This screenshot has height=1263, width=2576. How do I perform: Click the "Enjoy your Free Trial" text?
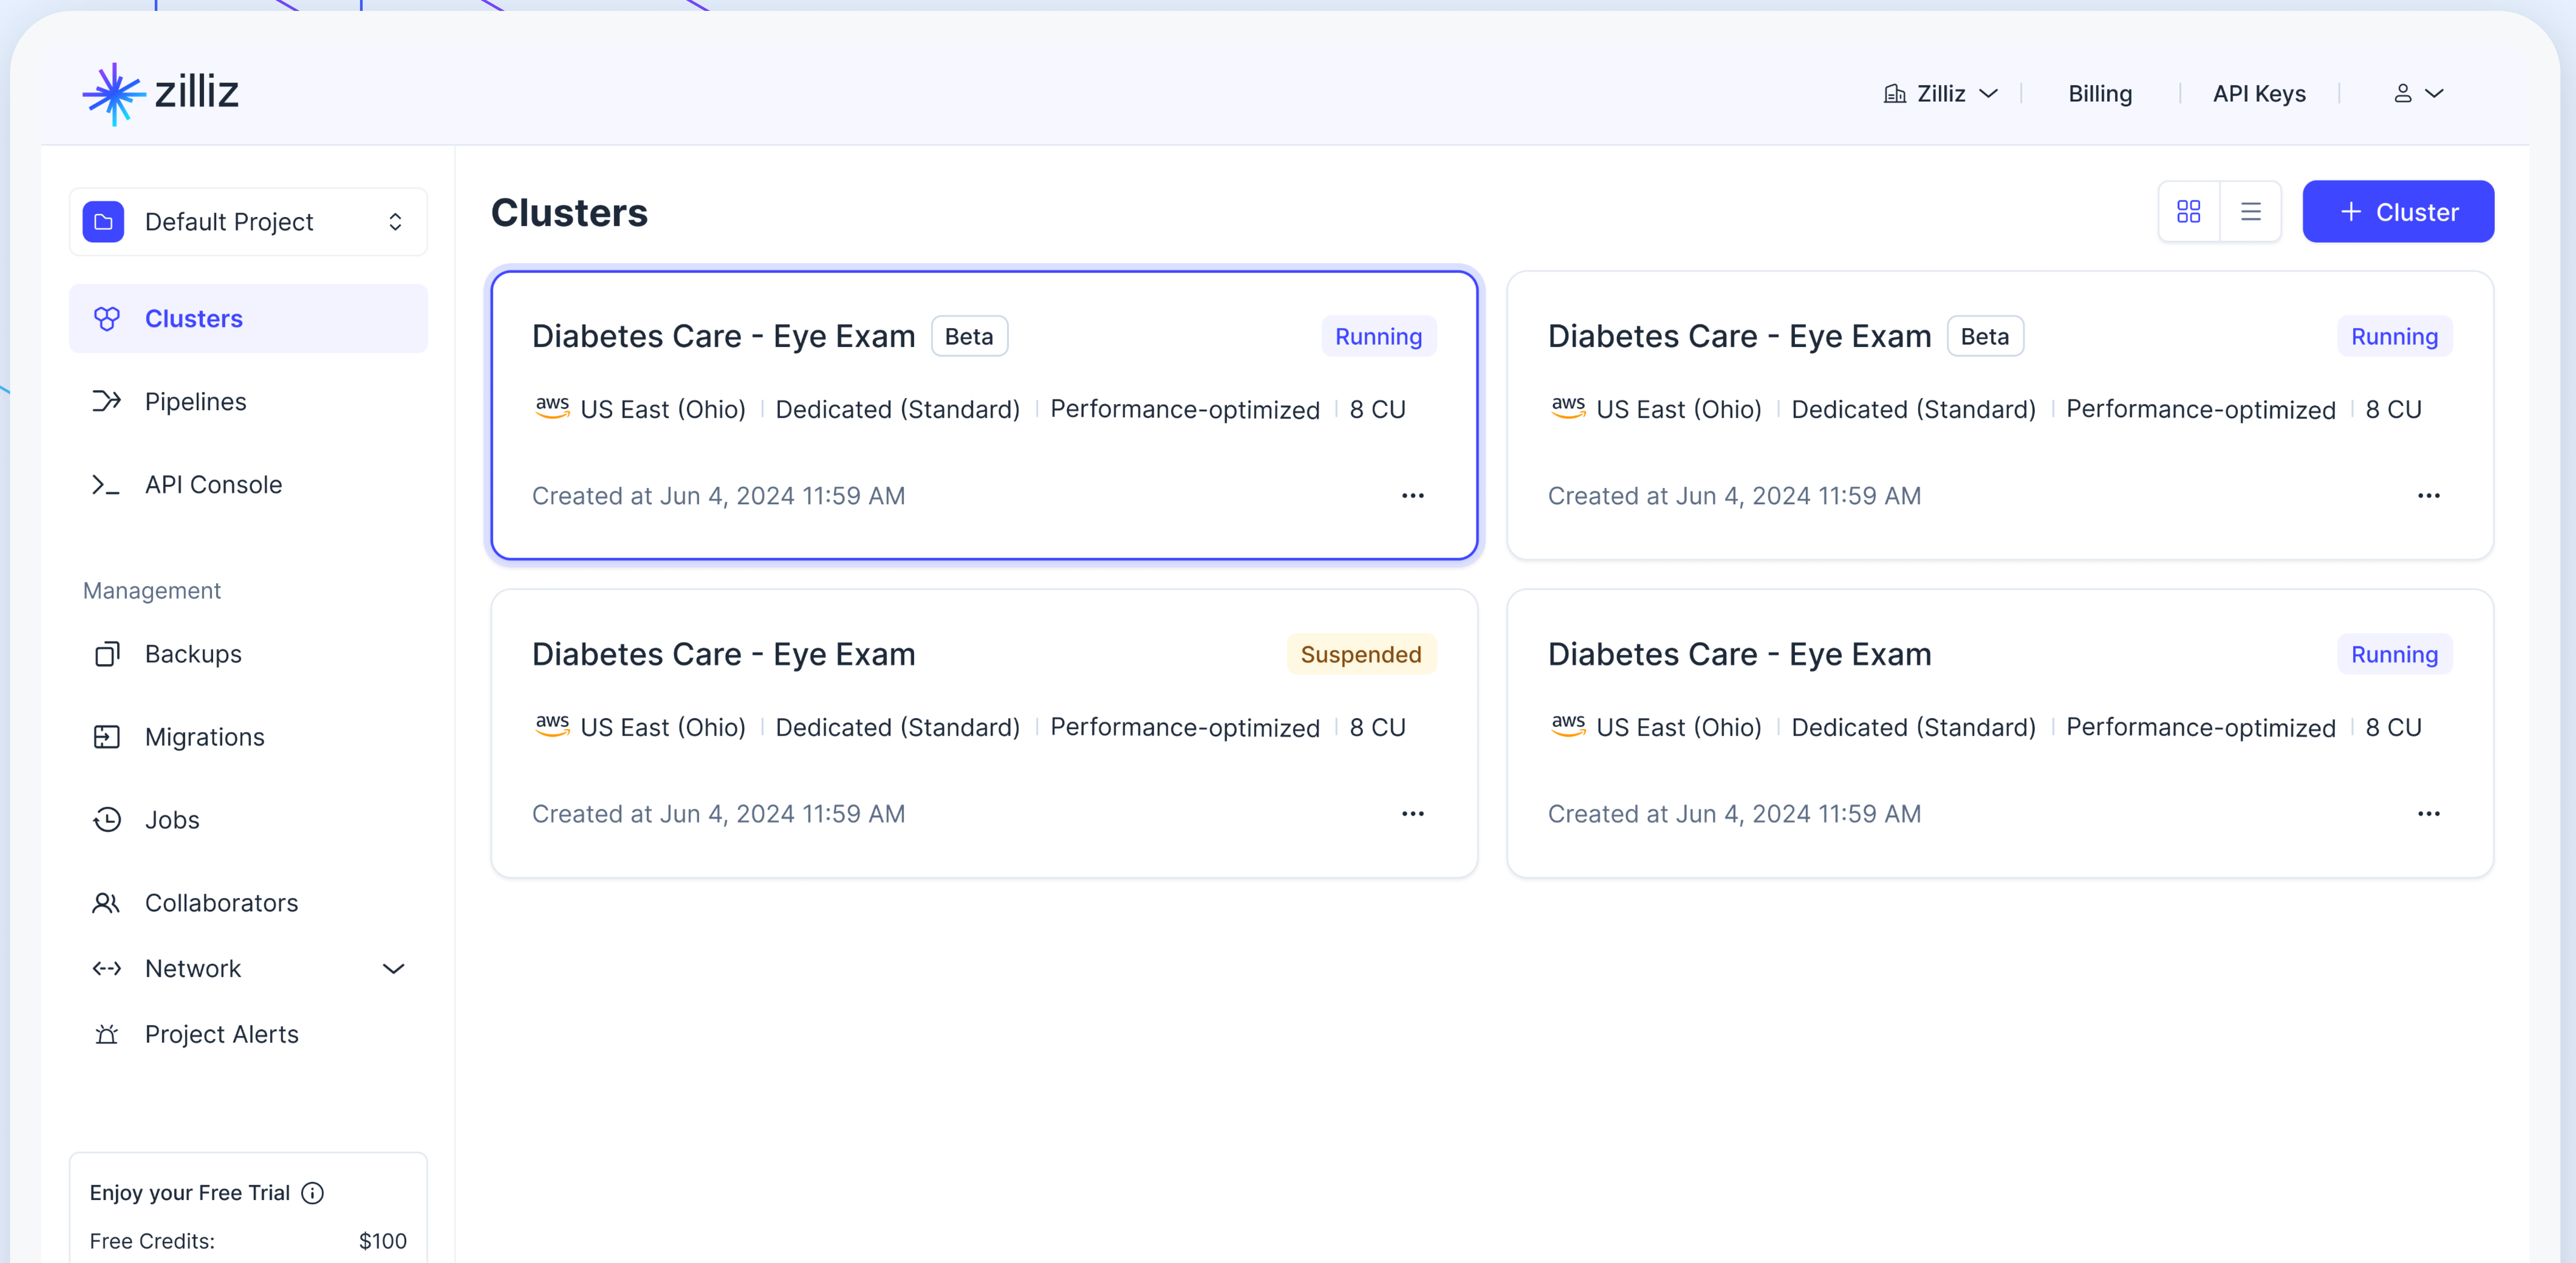(x=190, y=1193)
